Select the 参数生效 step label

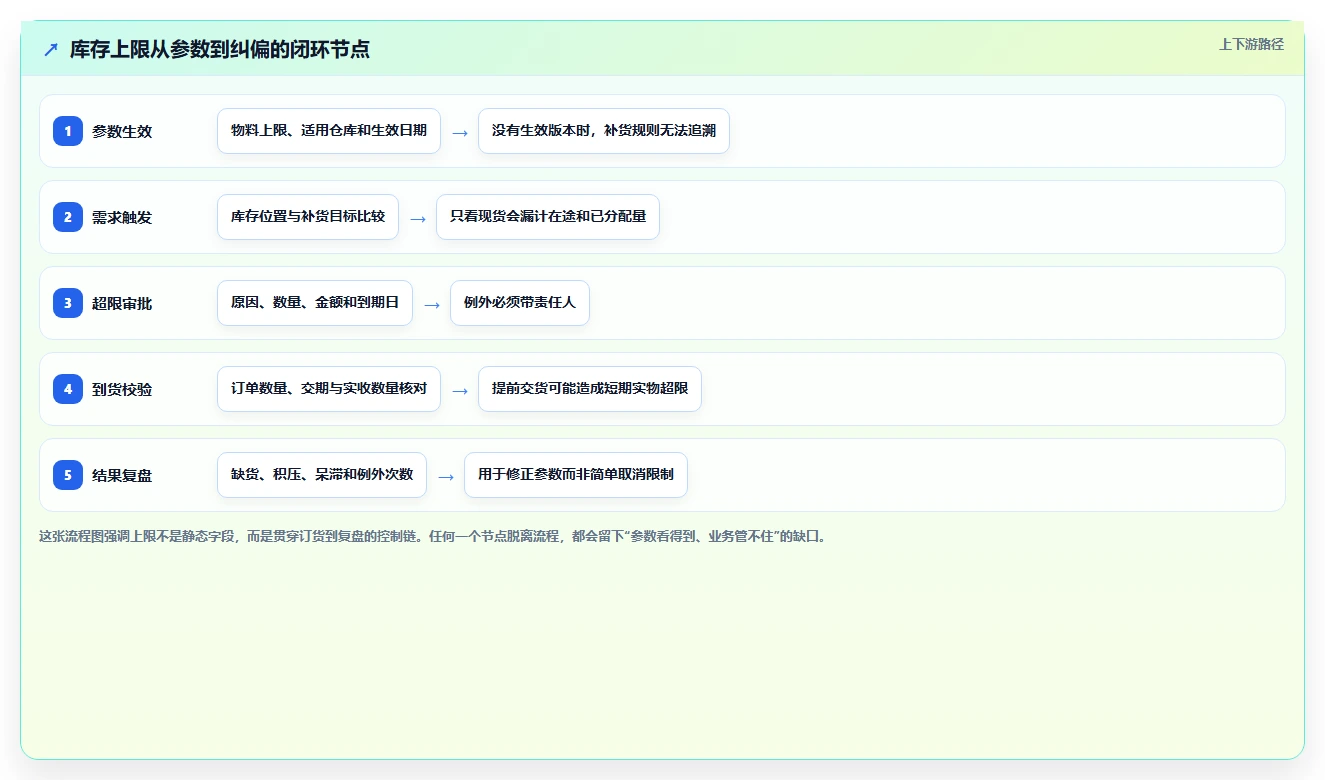tap(122, 131)
